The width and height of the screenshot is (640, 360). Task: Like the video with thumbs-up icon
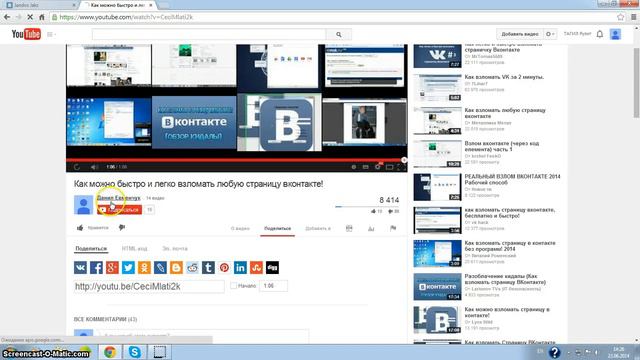coord(80,228)
